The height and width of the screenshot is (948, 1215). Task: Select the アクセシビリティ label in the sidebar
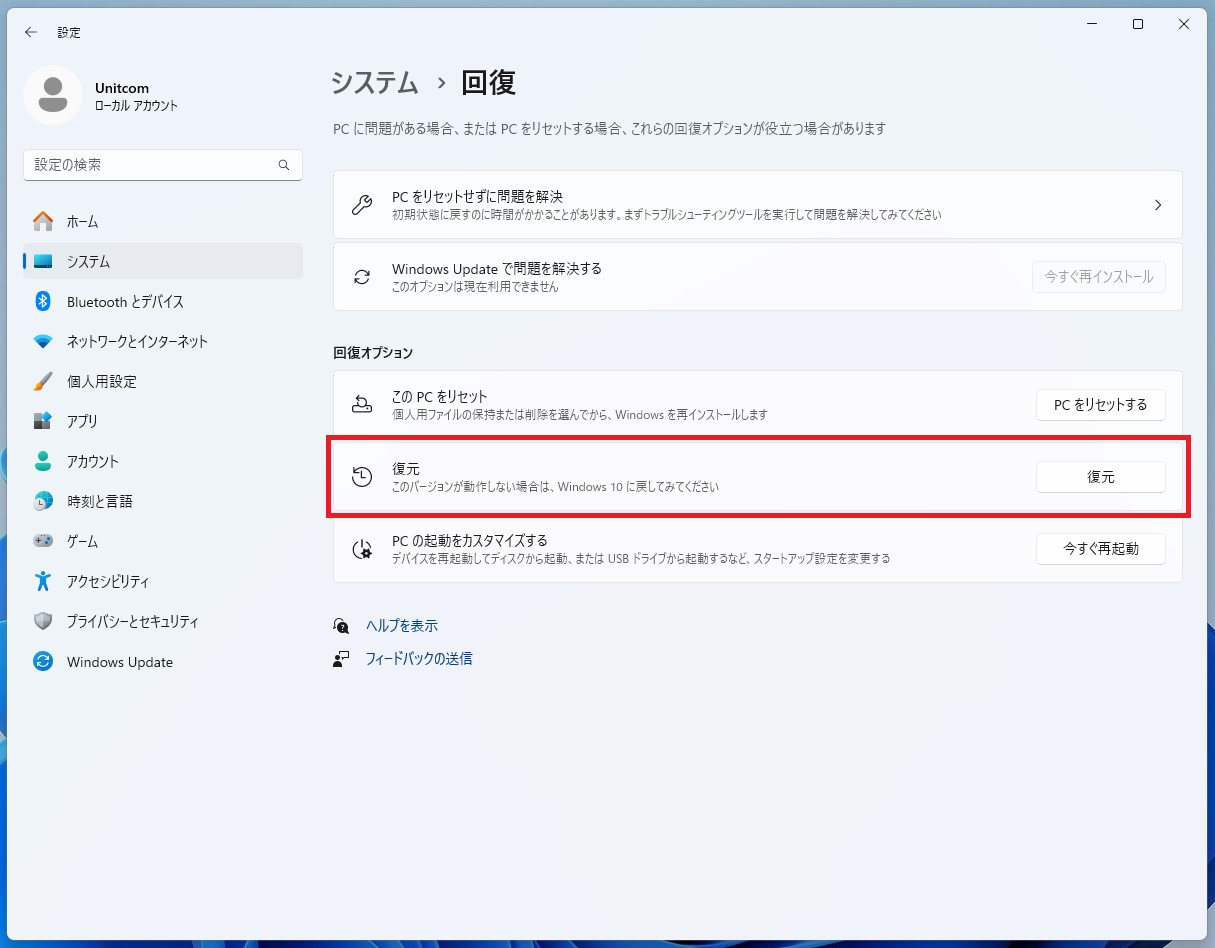[x=108, y=581]
